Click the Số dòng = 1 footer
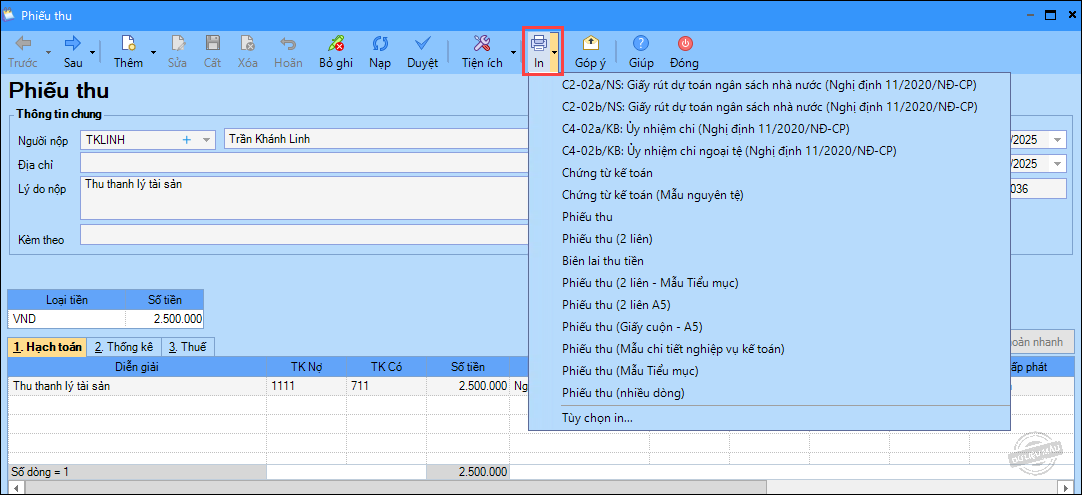The height and width of the screenshot is (495, 1082). [x=137, y=472]
